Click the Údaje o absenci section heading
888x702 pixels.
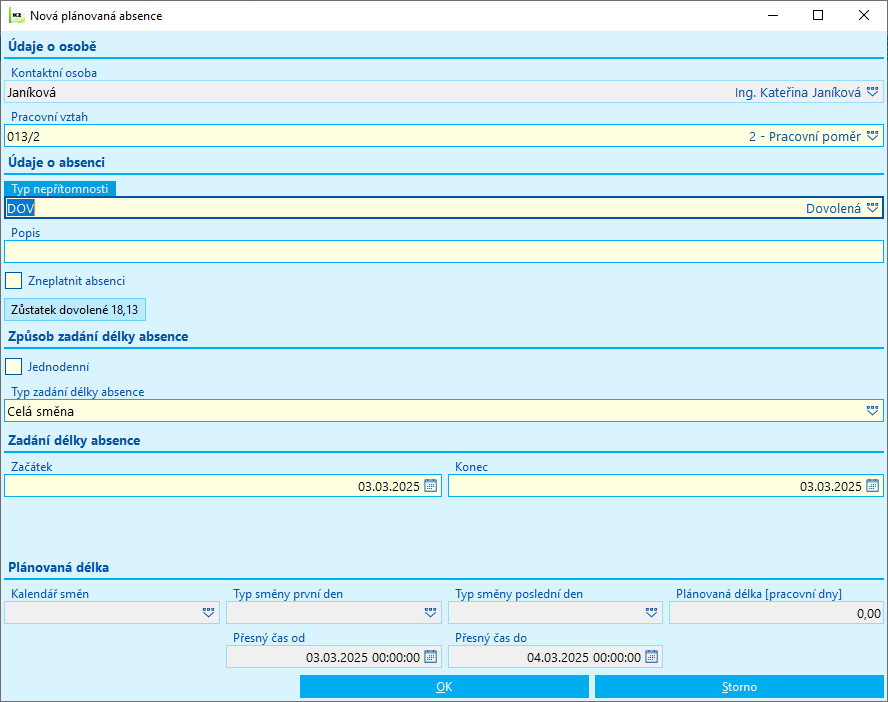(x=57, y=162)
